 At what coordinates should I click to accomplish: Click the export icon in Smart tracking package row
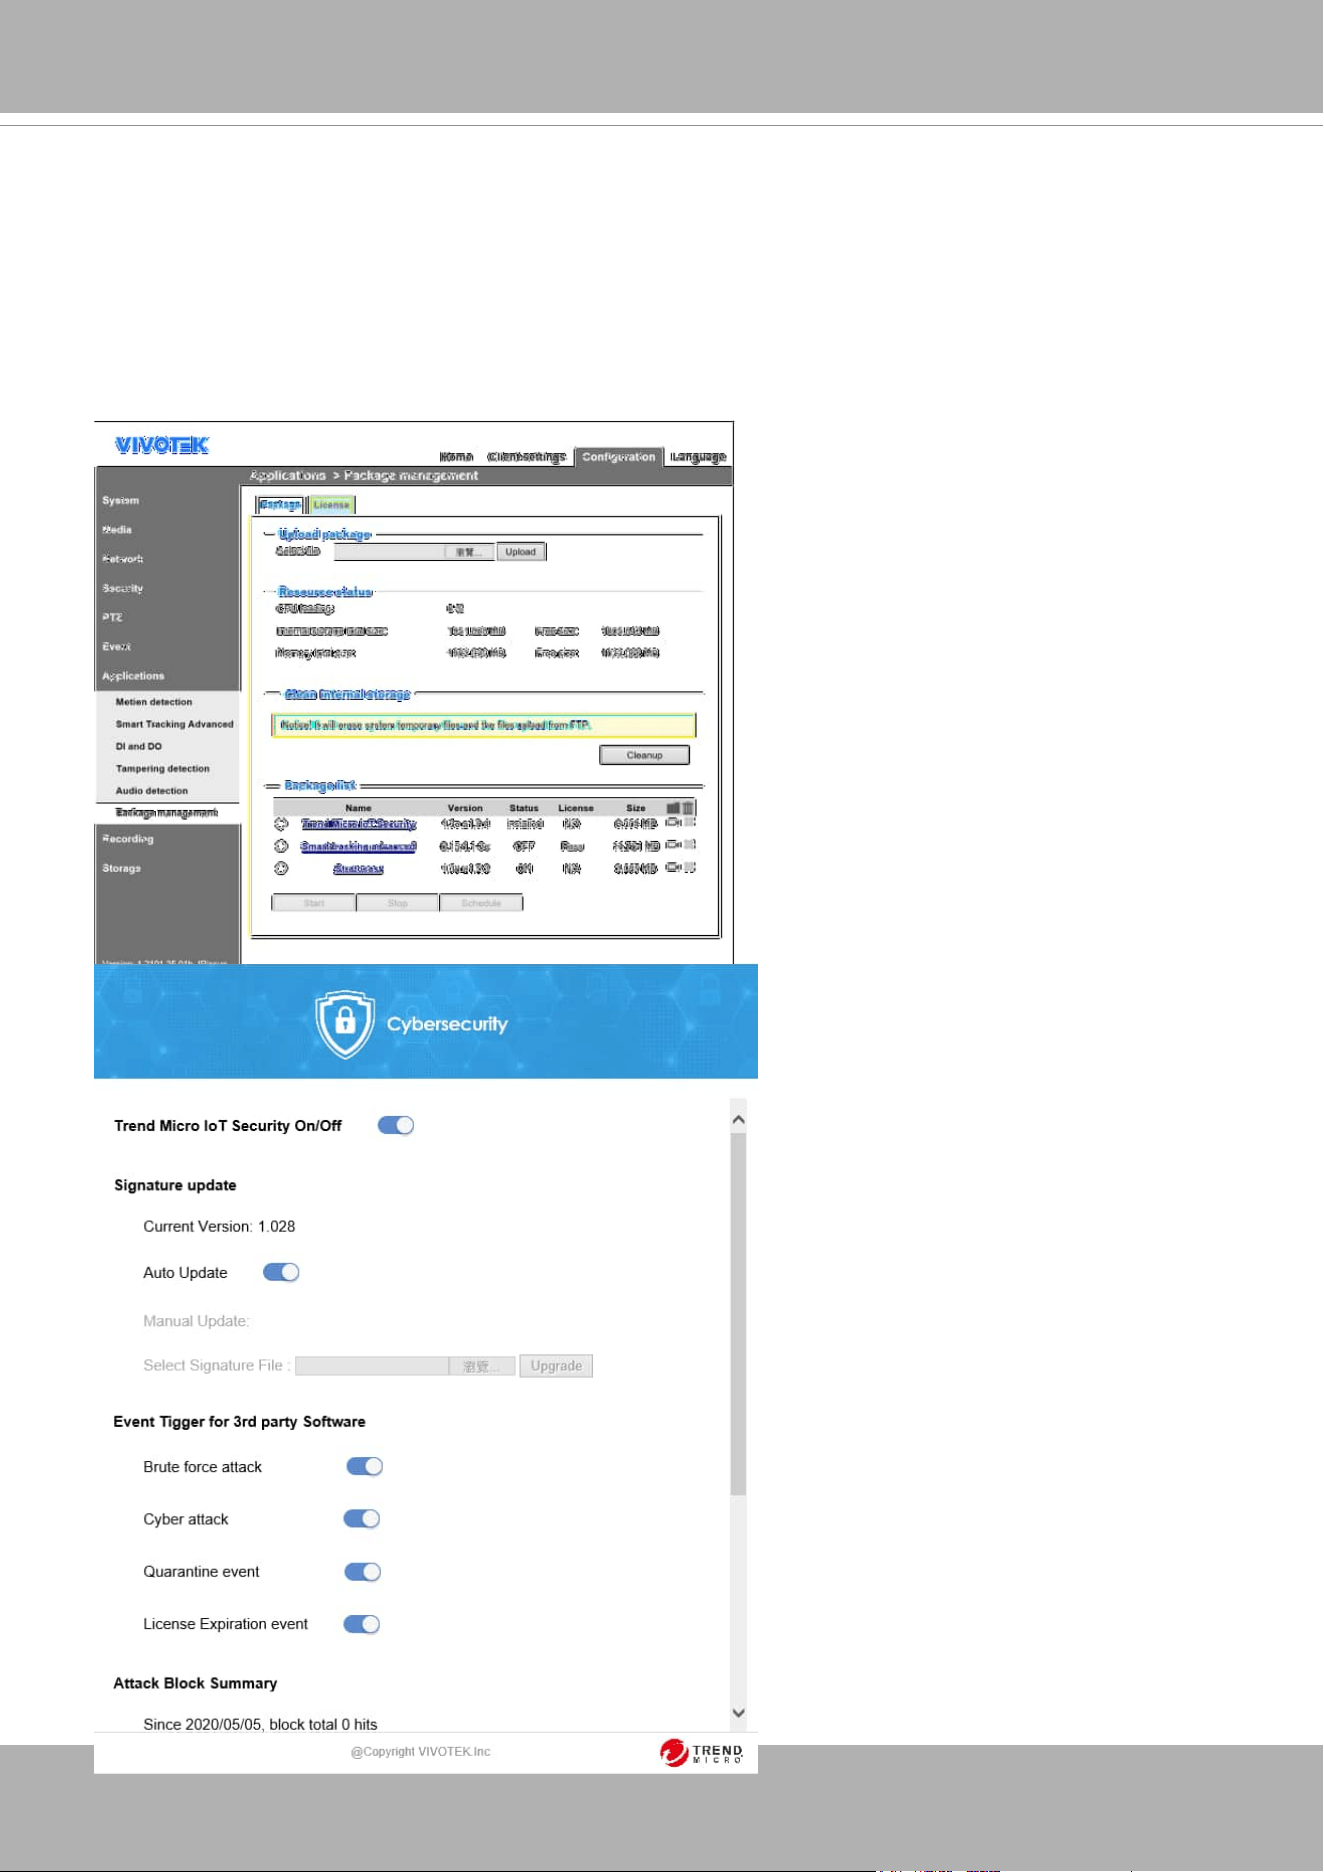pos(673,845)
